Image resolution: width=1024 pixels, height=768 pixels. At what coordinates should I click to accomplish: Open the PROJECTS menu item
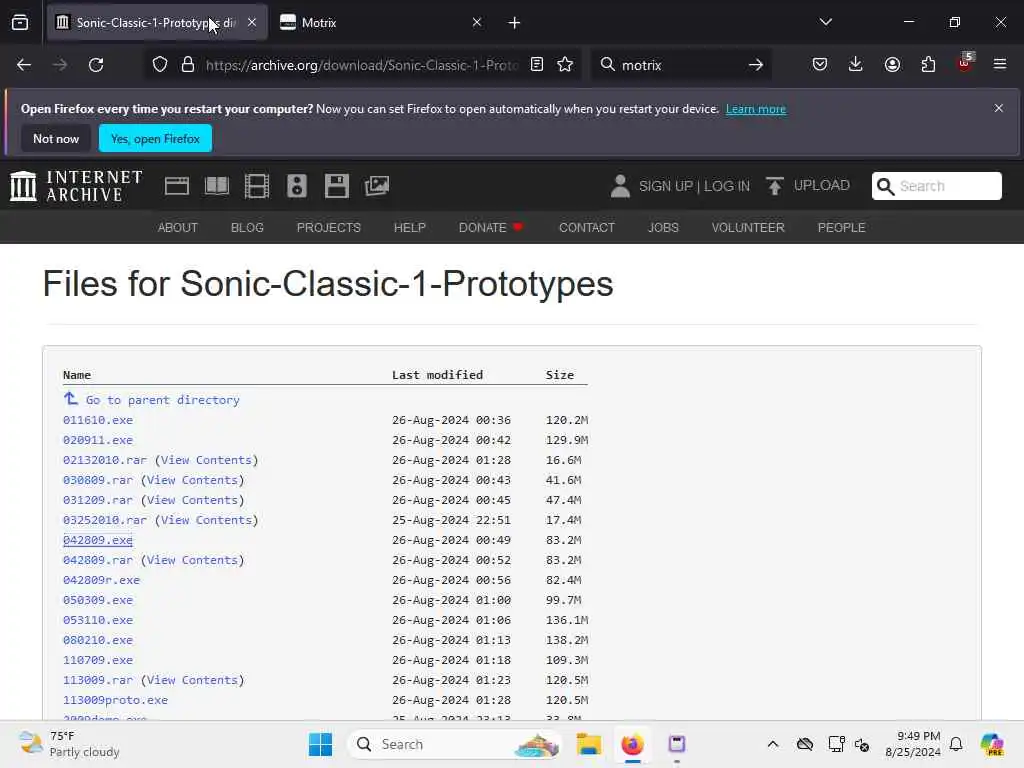pos(328,228)
